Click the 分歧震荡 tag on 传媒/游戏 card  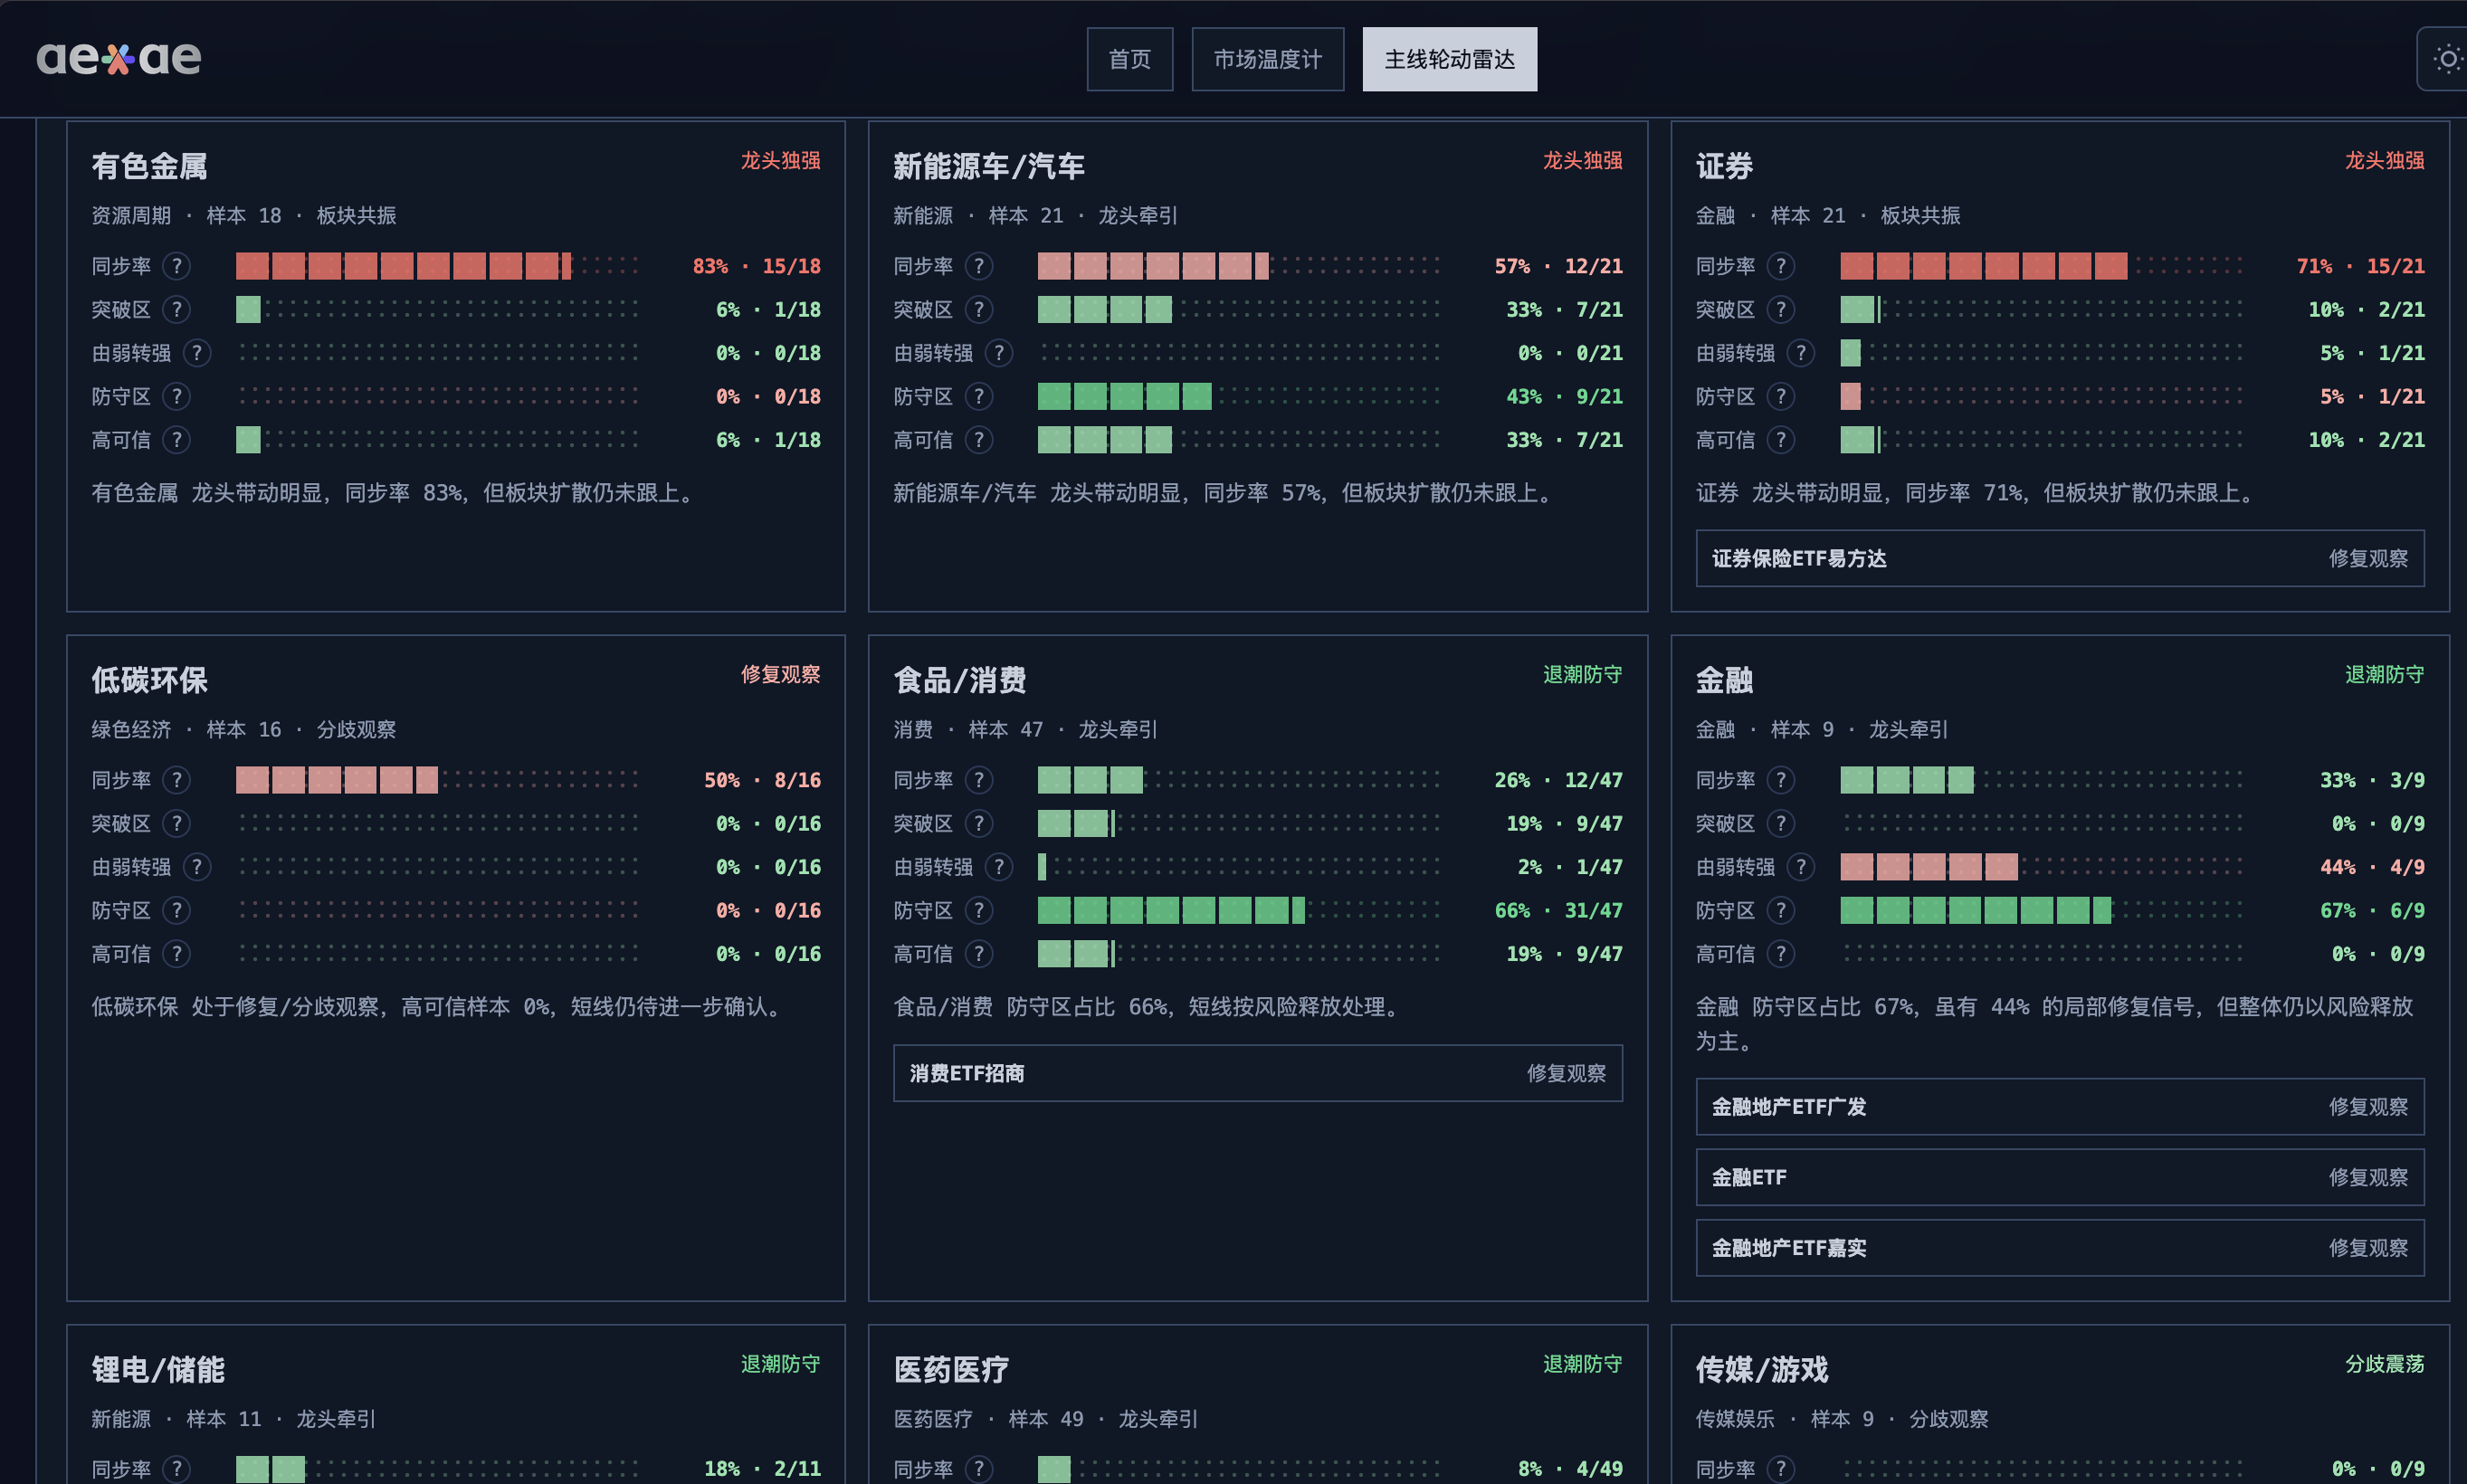2384,1363
